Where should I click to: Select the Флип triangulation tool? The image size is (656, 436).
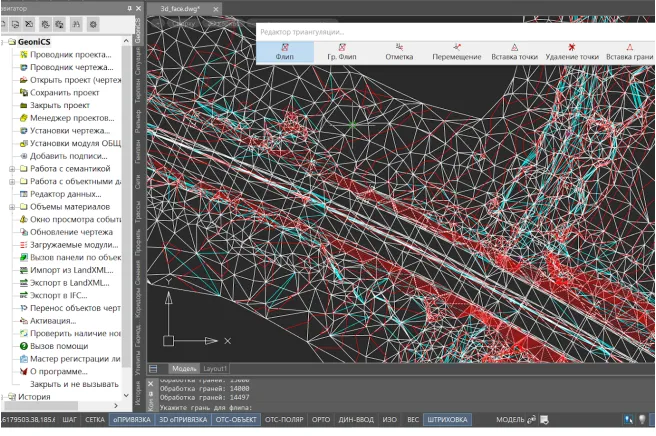(x=285, y=52)
